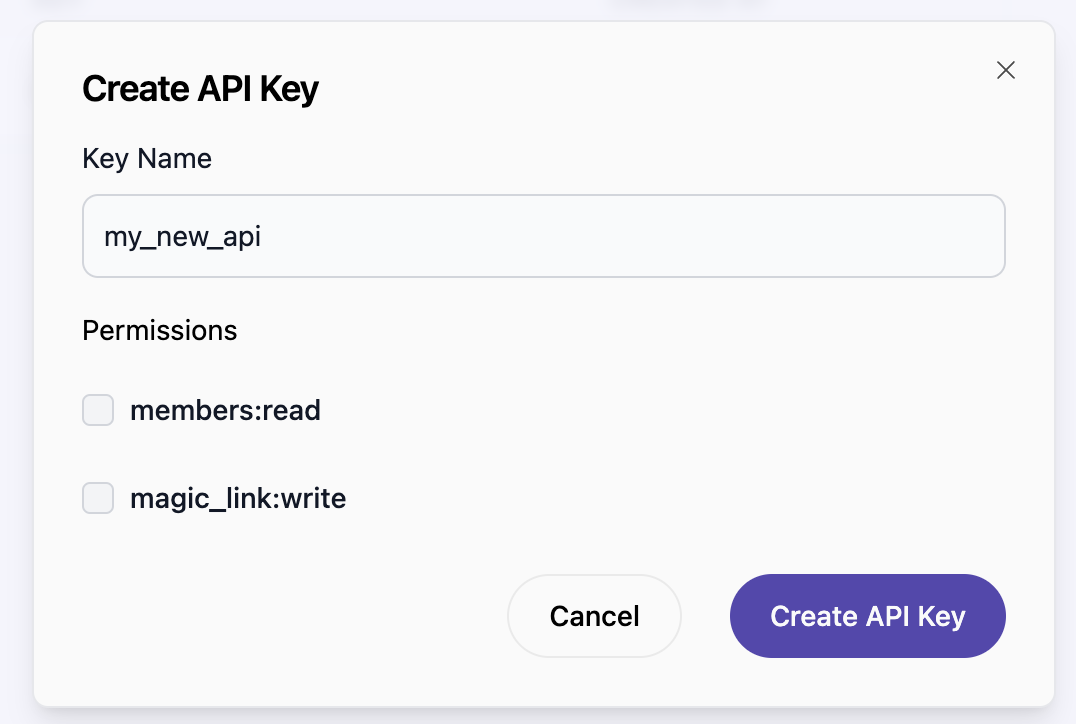Select the my_new_api text field
Viewport: 1076px width, 724px height.
tap(544, 236)
